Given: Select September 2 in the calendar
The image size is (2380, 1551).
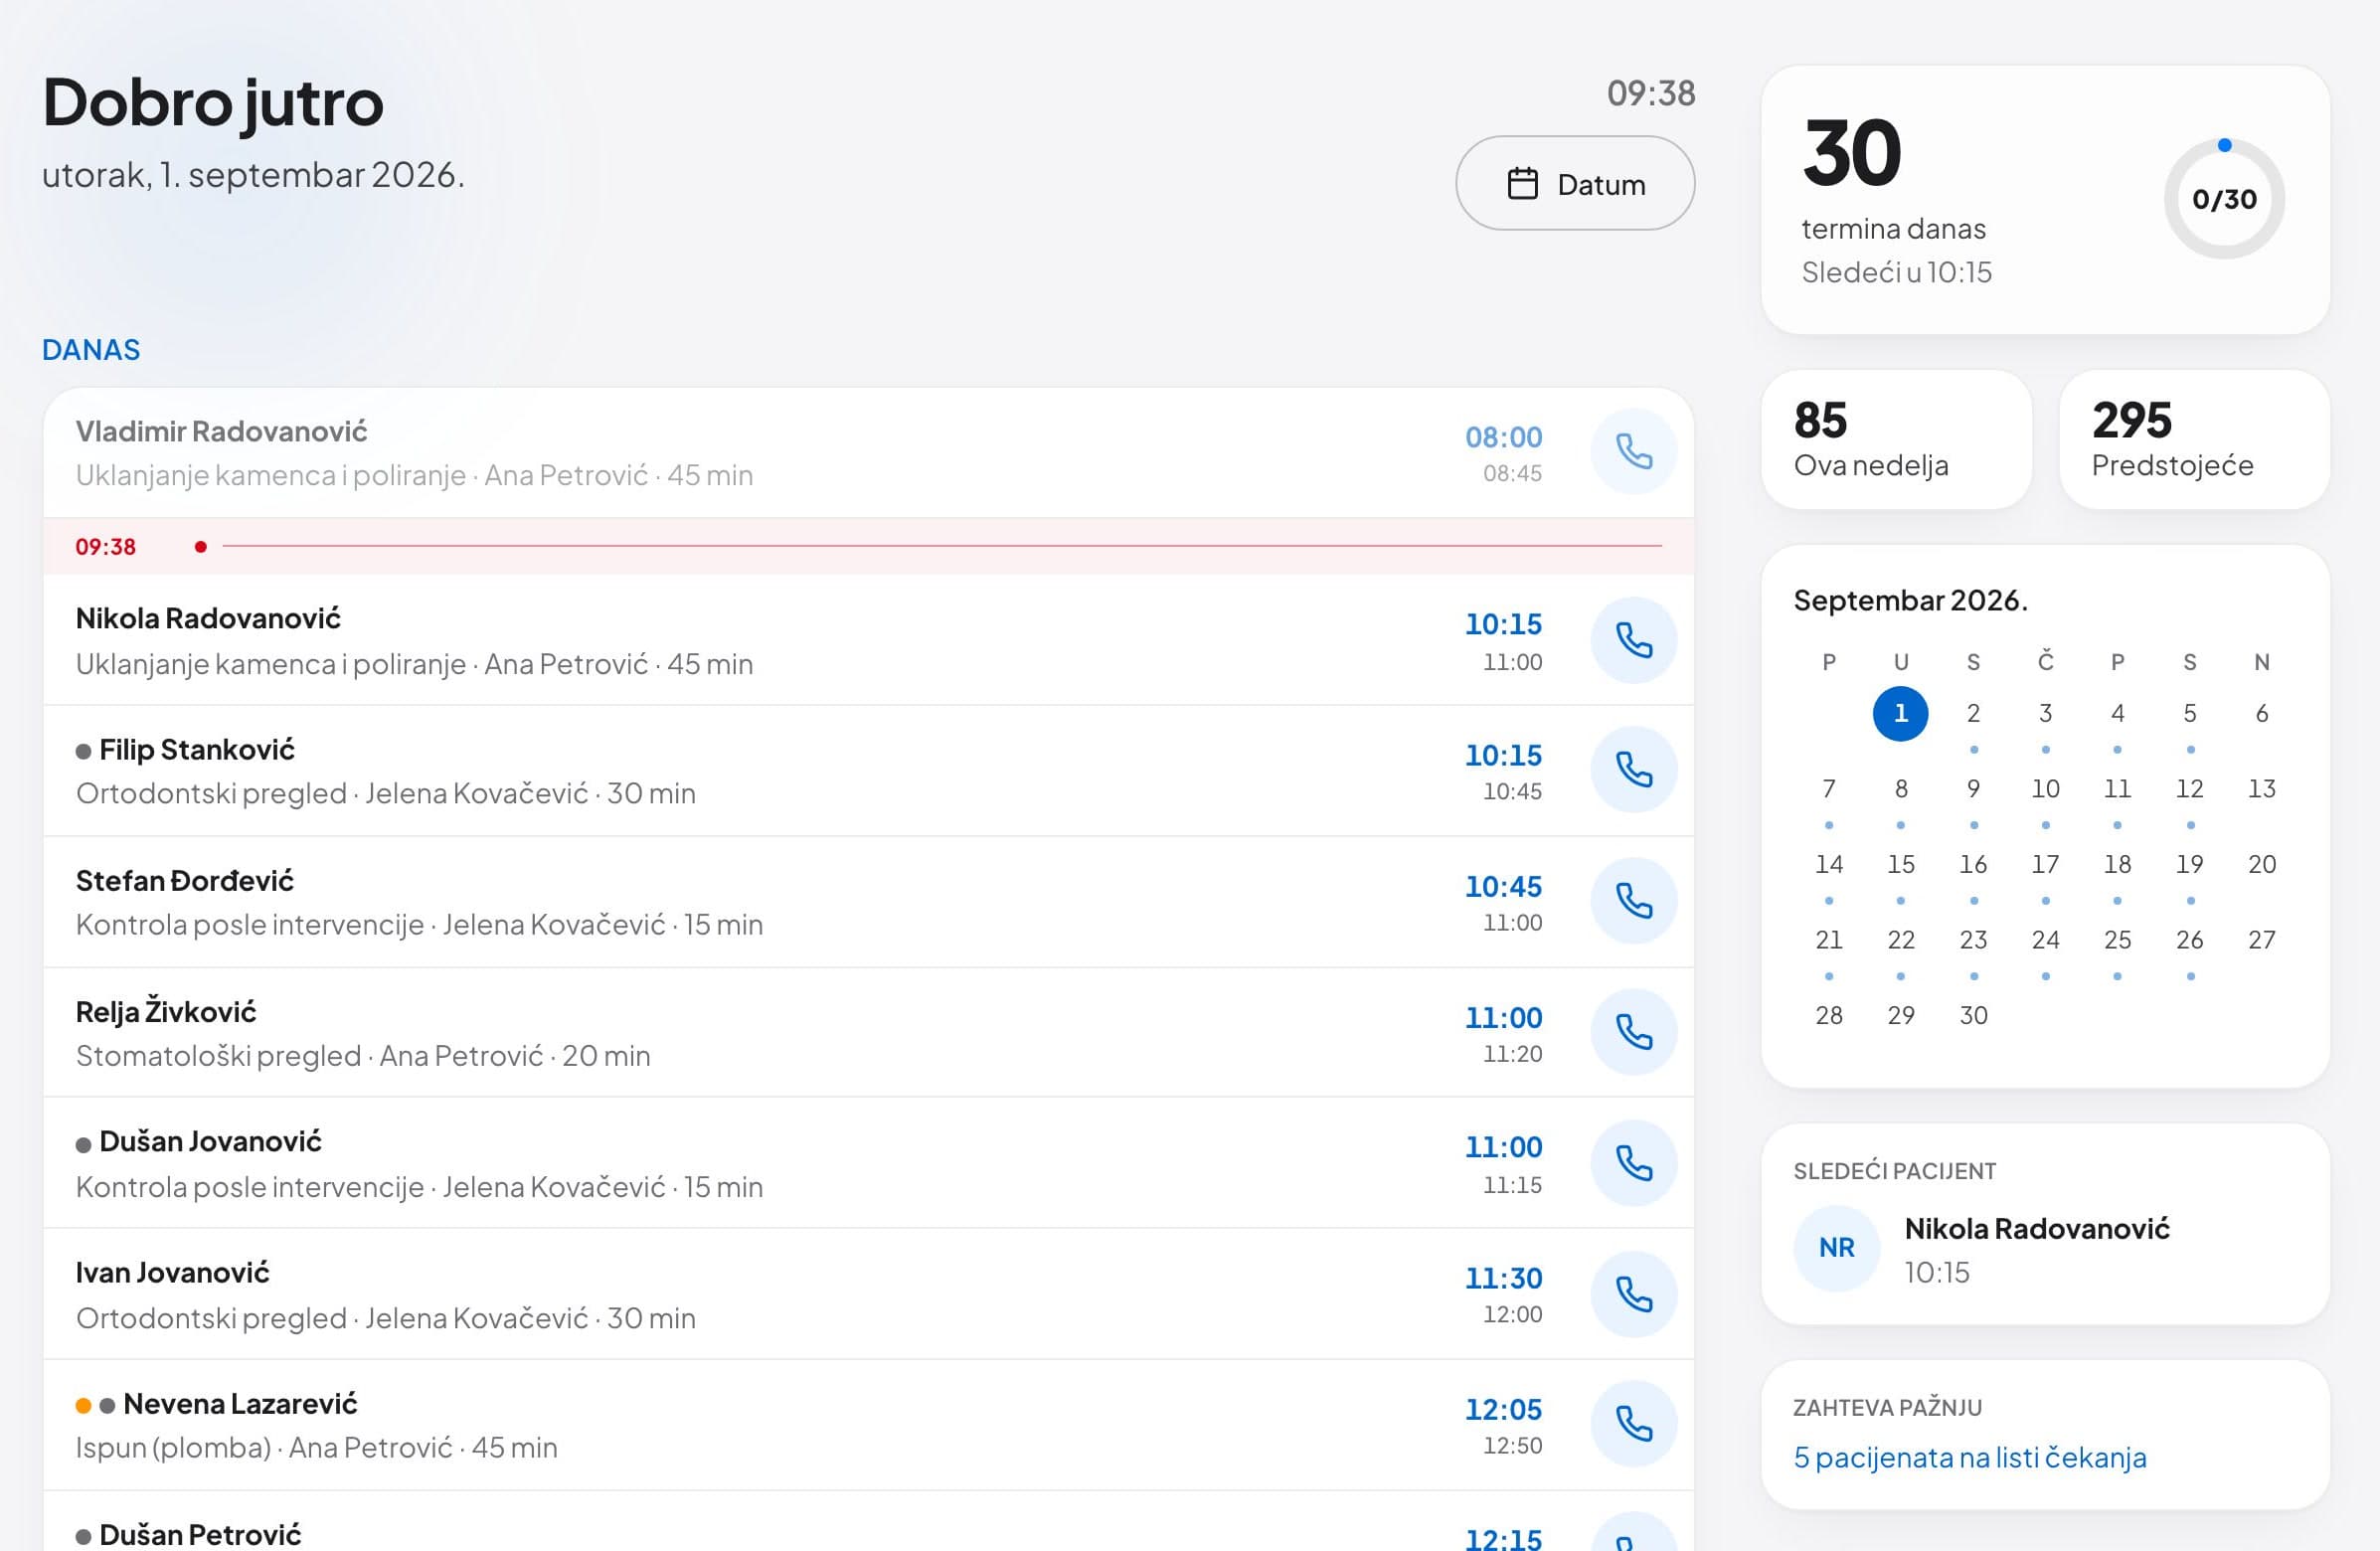Looking at the screenshot, I should [1973, 713].
